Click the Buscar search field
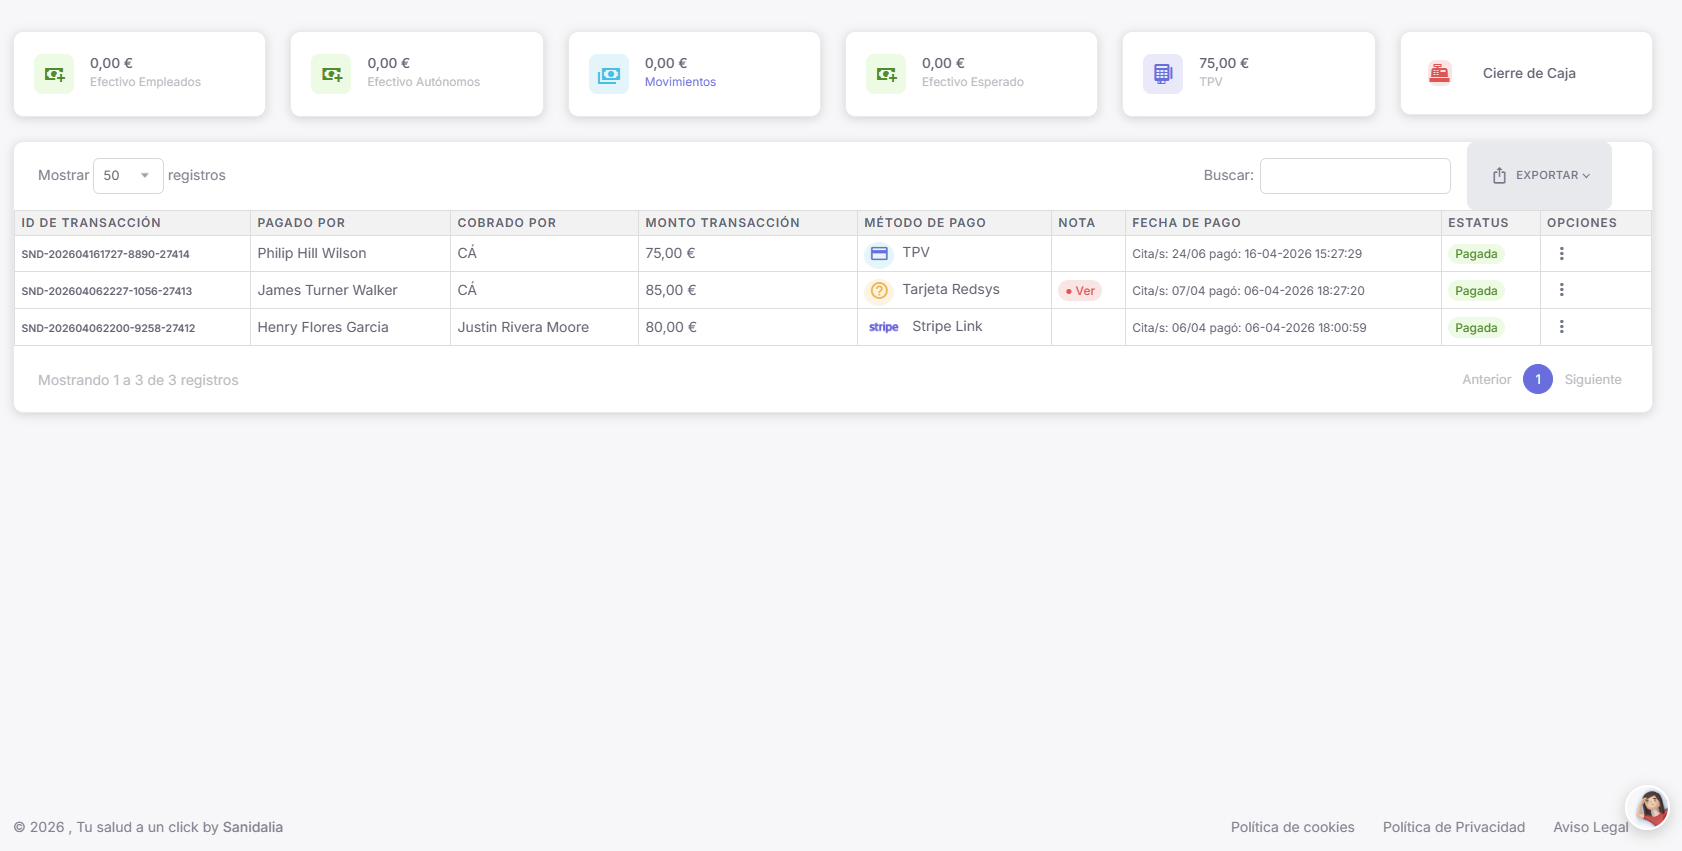The width and height of the screenshot is (1682, 851). click(x=1354, y=176)
